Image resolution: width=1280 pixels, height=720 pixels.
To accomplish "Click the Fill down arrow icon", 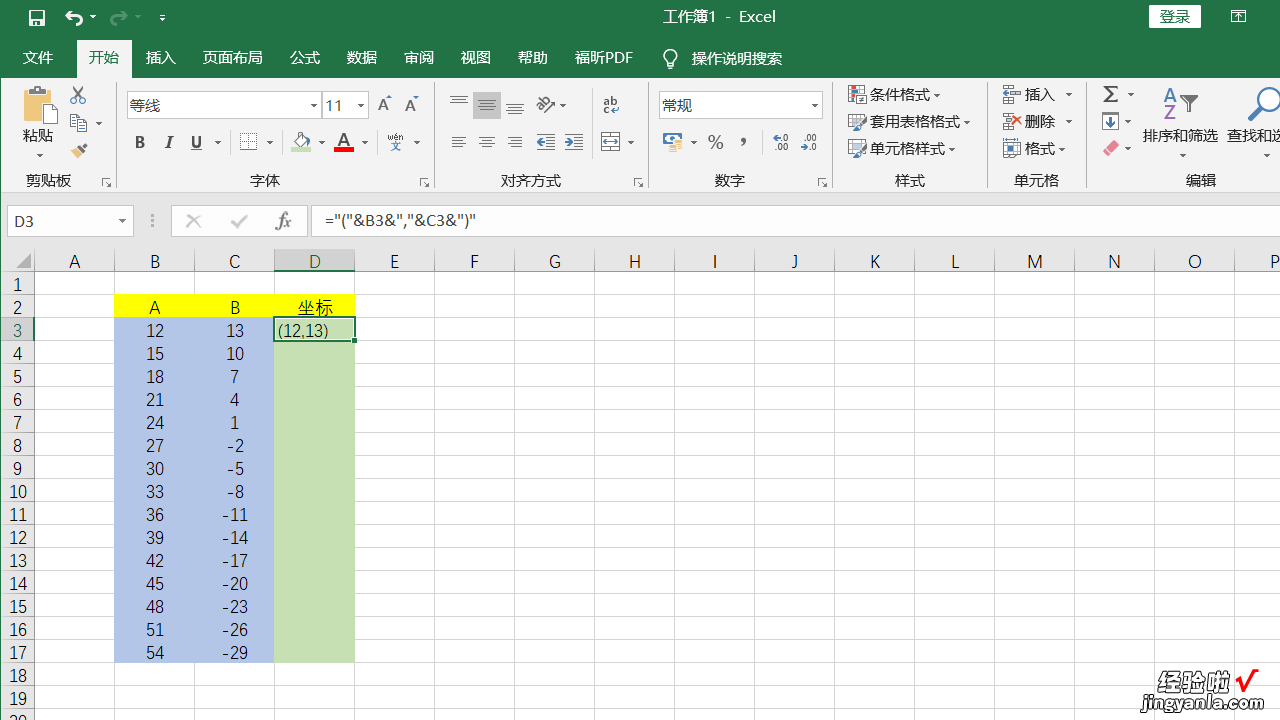I will click(1110, 121).
